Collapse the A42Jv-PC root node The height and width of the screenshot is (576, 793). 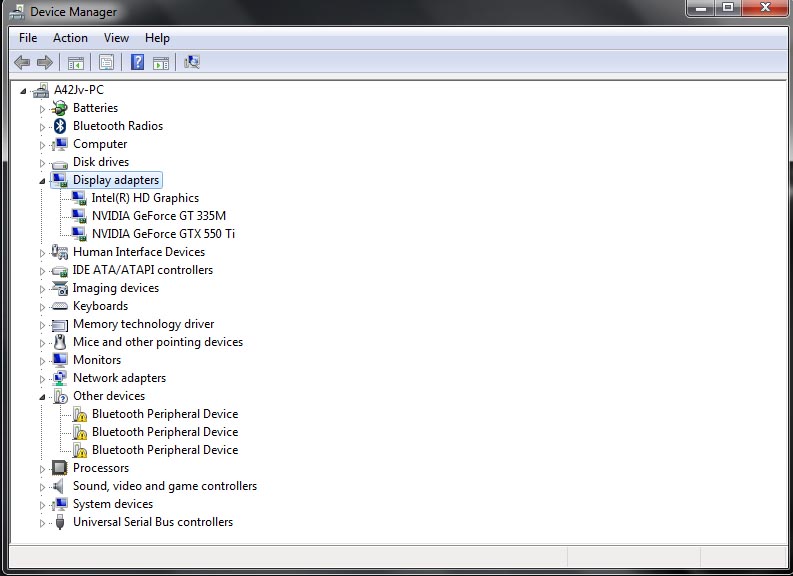[x=23, y=91]
